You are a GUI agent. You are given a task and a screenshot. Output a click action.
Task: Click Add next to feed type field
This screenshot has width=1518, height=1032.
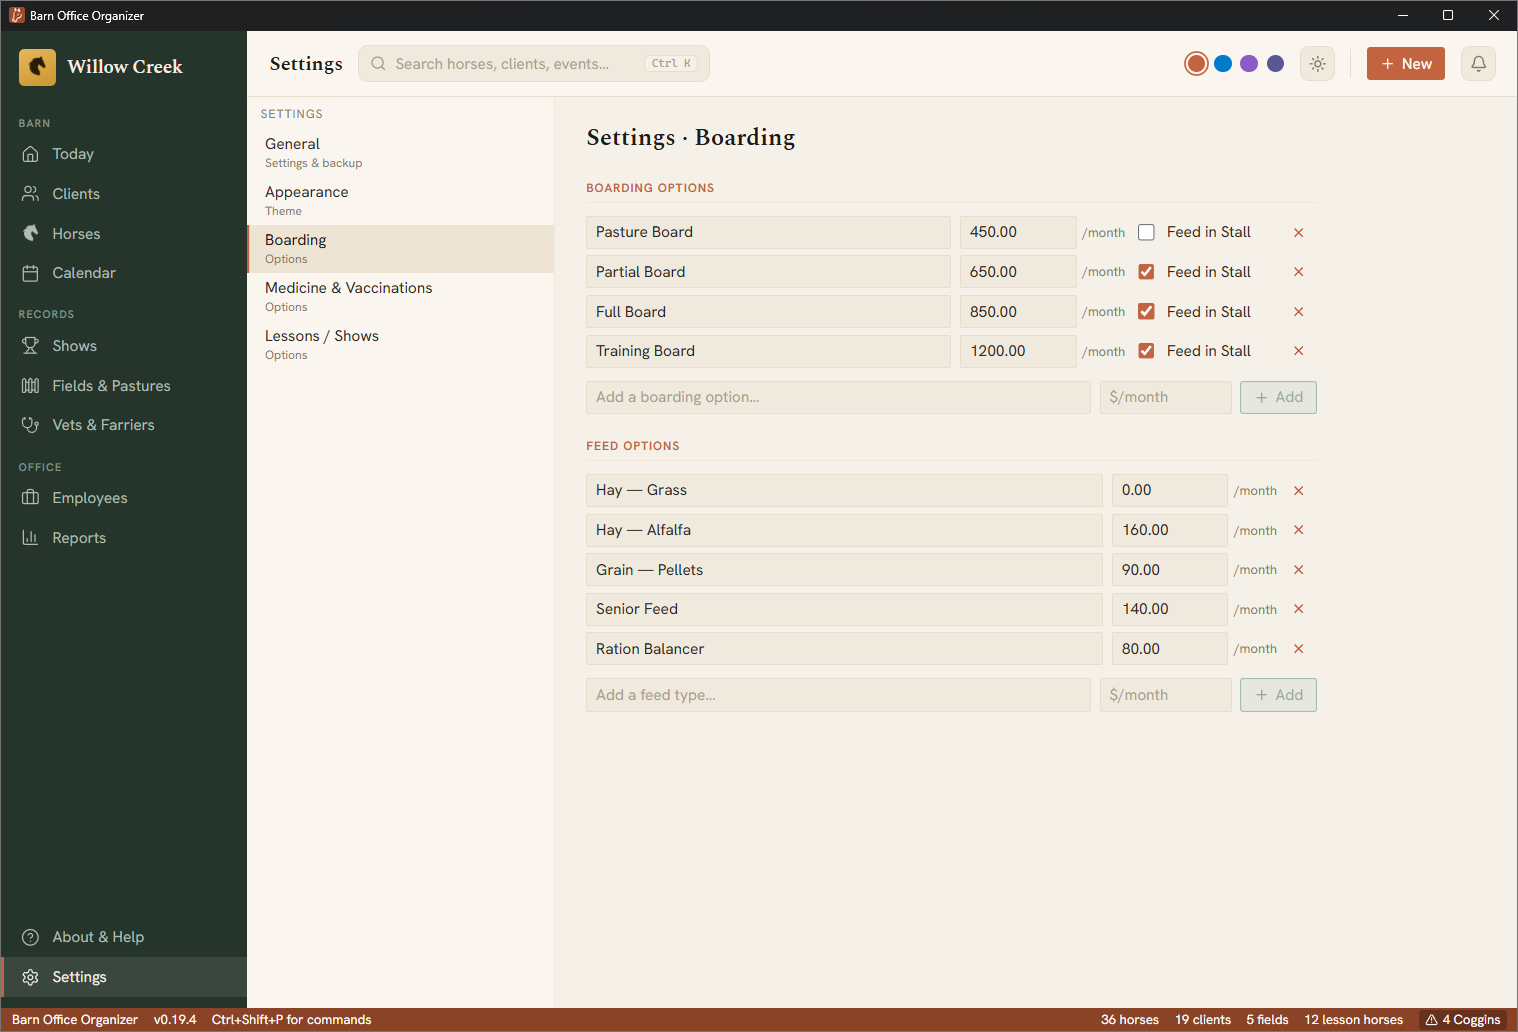tap(1278, 695)
